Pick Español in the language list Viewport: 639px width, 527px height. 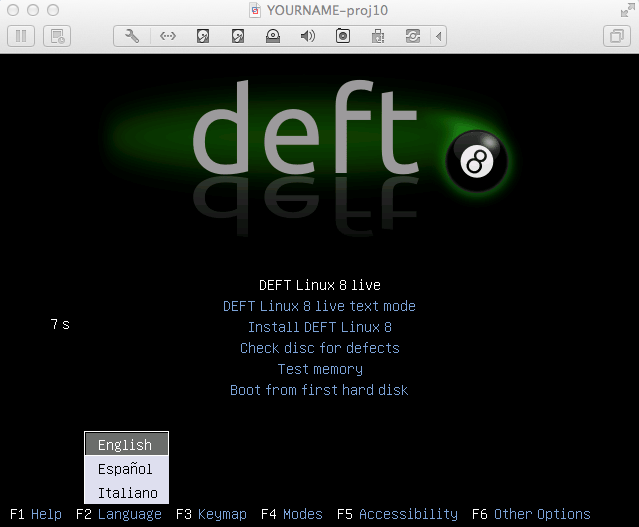[126, 469]
